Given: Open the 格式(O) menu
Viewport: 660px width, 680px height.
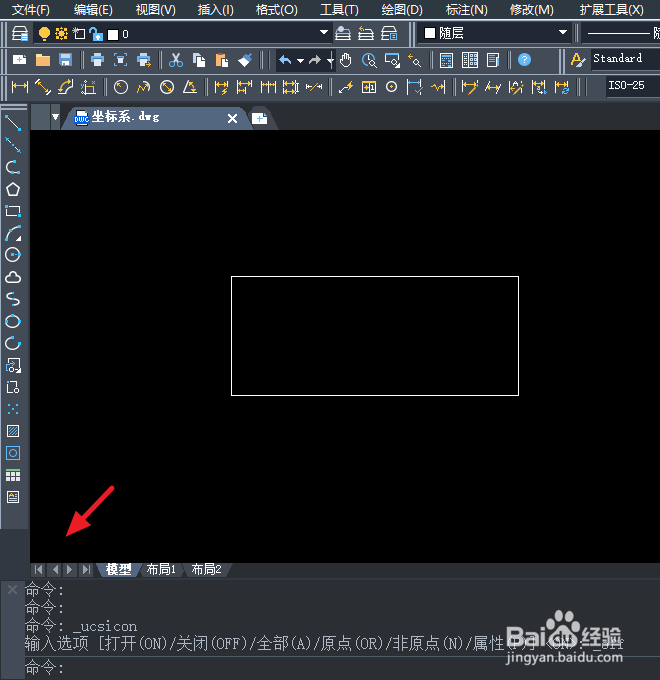Looking at the screenshot, I should (276, 10).
